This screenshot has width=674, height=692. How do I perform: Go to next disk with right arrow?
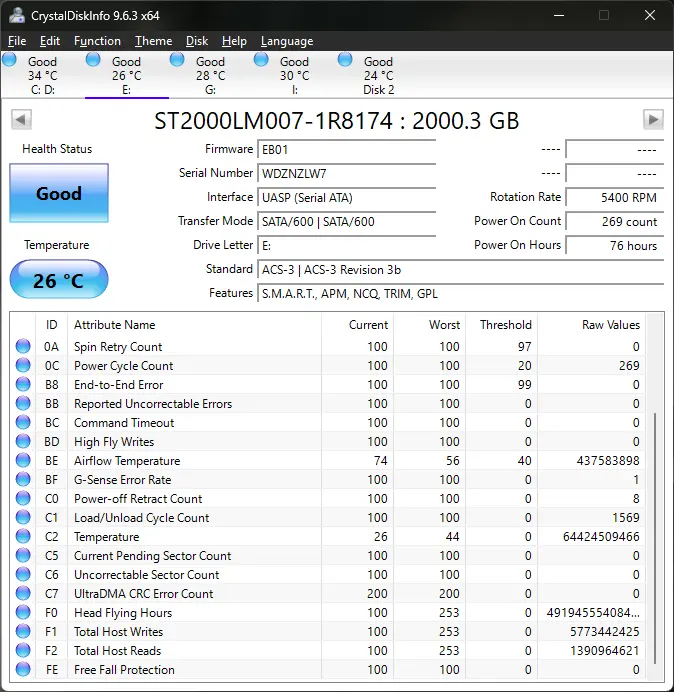pos(653,119)
